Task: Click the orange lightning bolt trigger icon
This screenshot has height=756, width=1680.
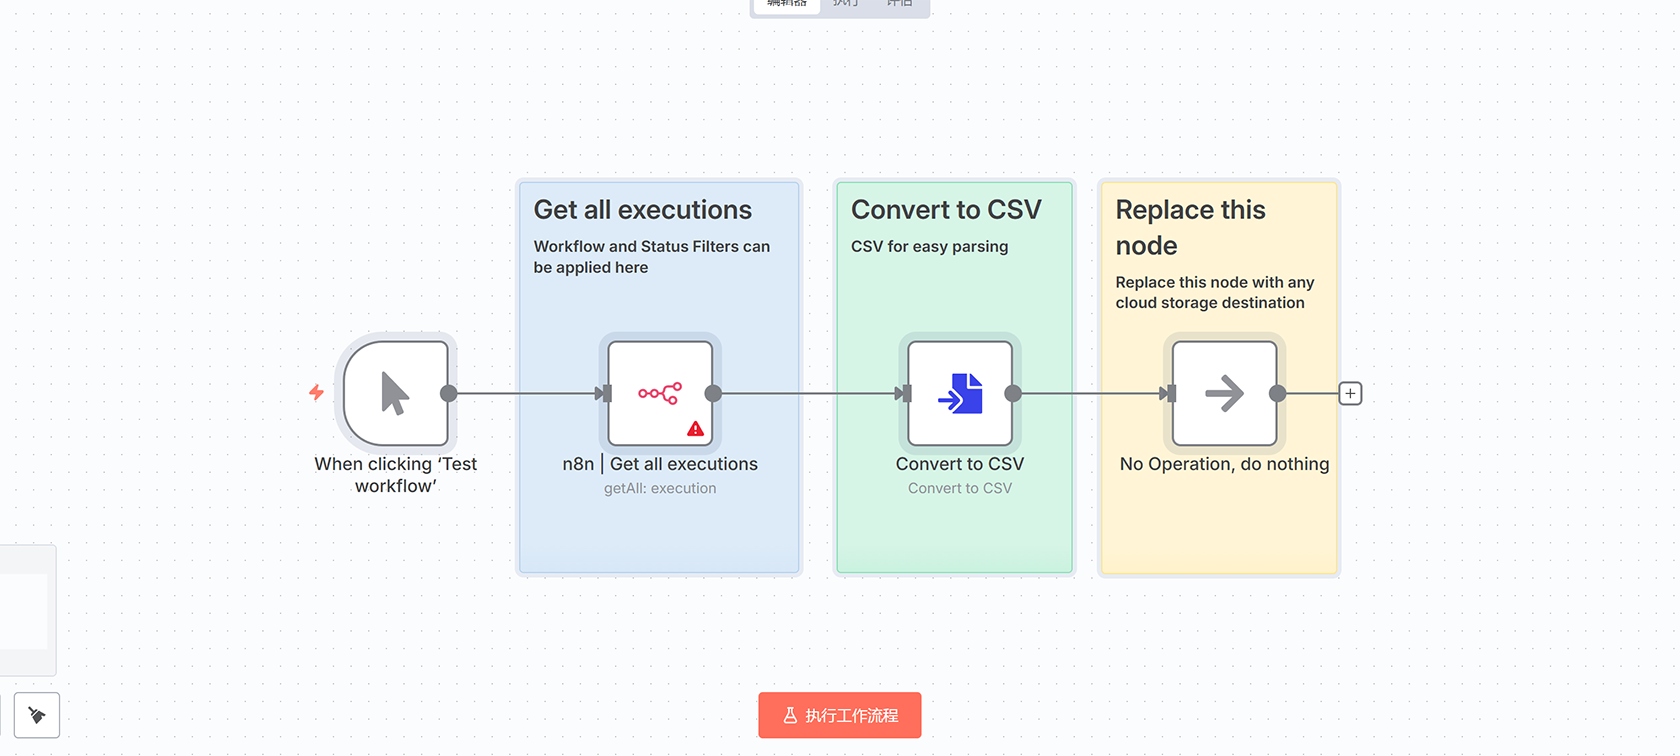Action: tap(316, 392)
